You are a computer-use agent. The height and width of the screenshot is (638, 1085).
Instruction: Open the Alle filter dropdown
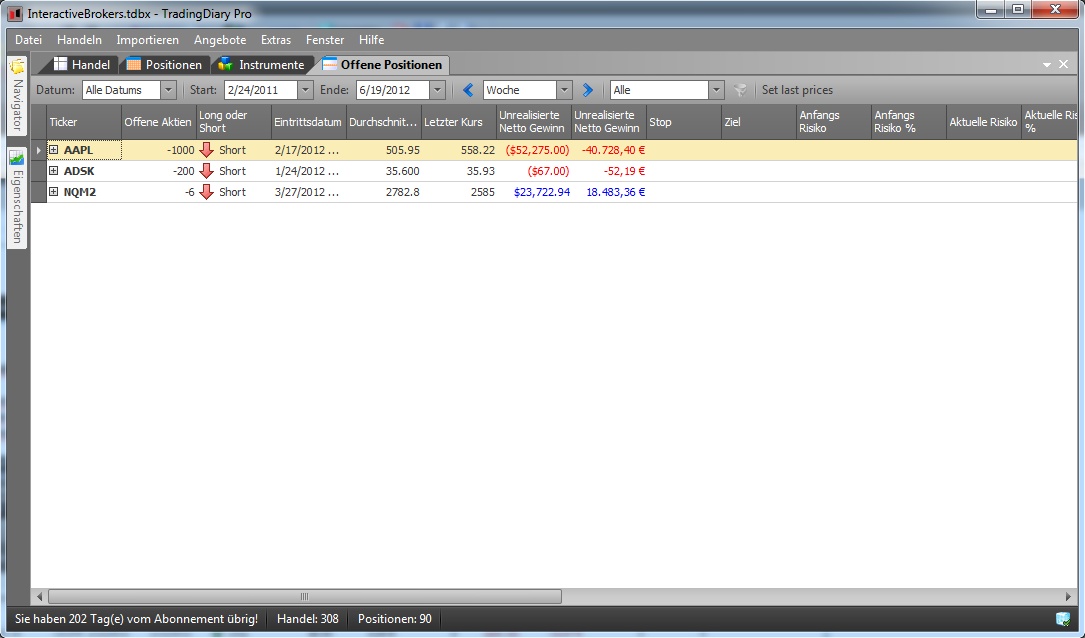pyautogui.click(x=717, y=90)
